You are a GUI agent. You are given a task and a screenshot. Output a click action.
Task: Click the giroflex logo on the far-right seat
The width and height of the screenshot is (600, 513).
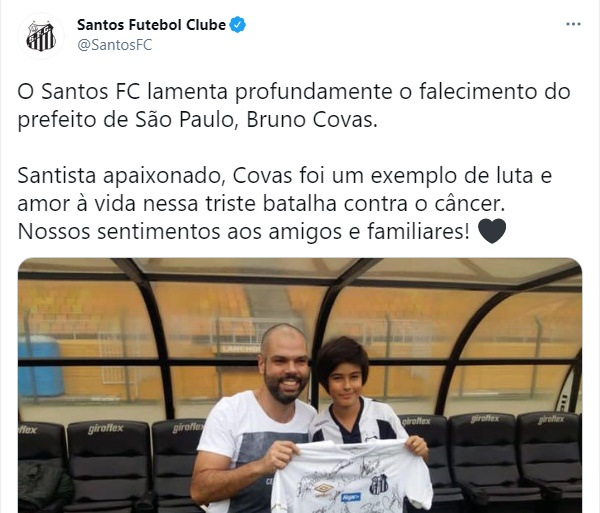point(551,420)
